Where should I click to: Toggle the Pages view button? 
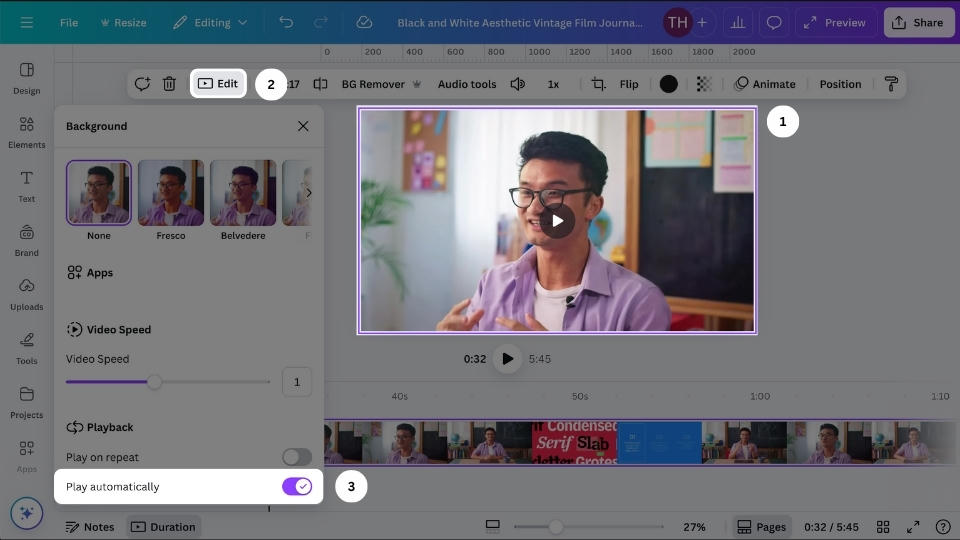click(760, 527)
